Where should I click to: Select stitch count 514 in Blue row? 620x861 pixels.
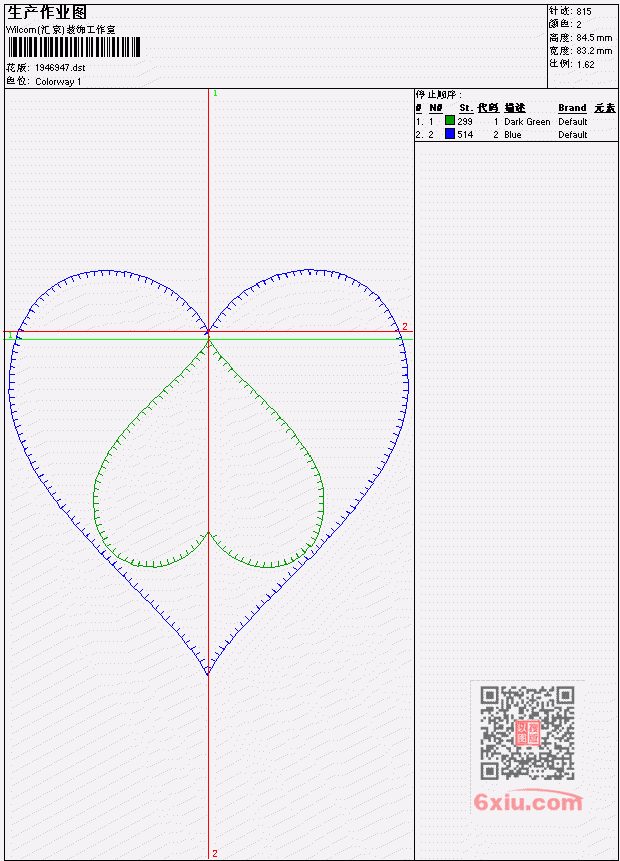[x=465, y=135]
